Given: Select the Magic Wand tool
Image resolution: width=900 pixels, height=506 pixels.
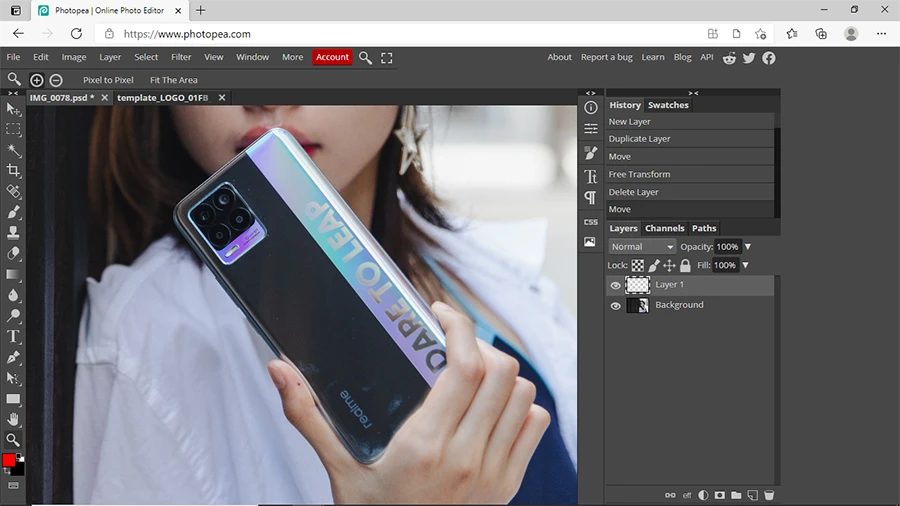Looking at the screenshot, I should pyautogui.click(x=14, y=150).
